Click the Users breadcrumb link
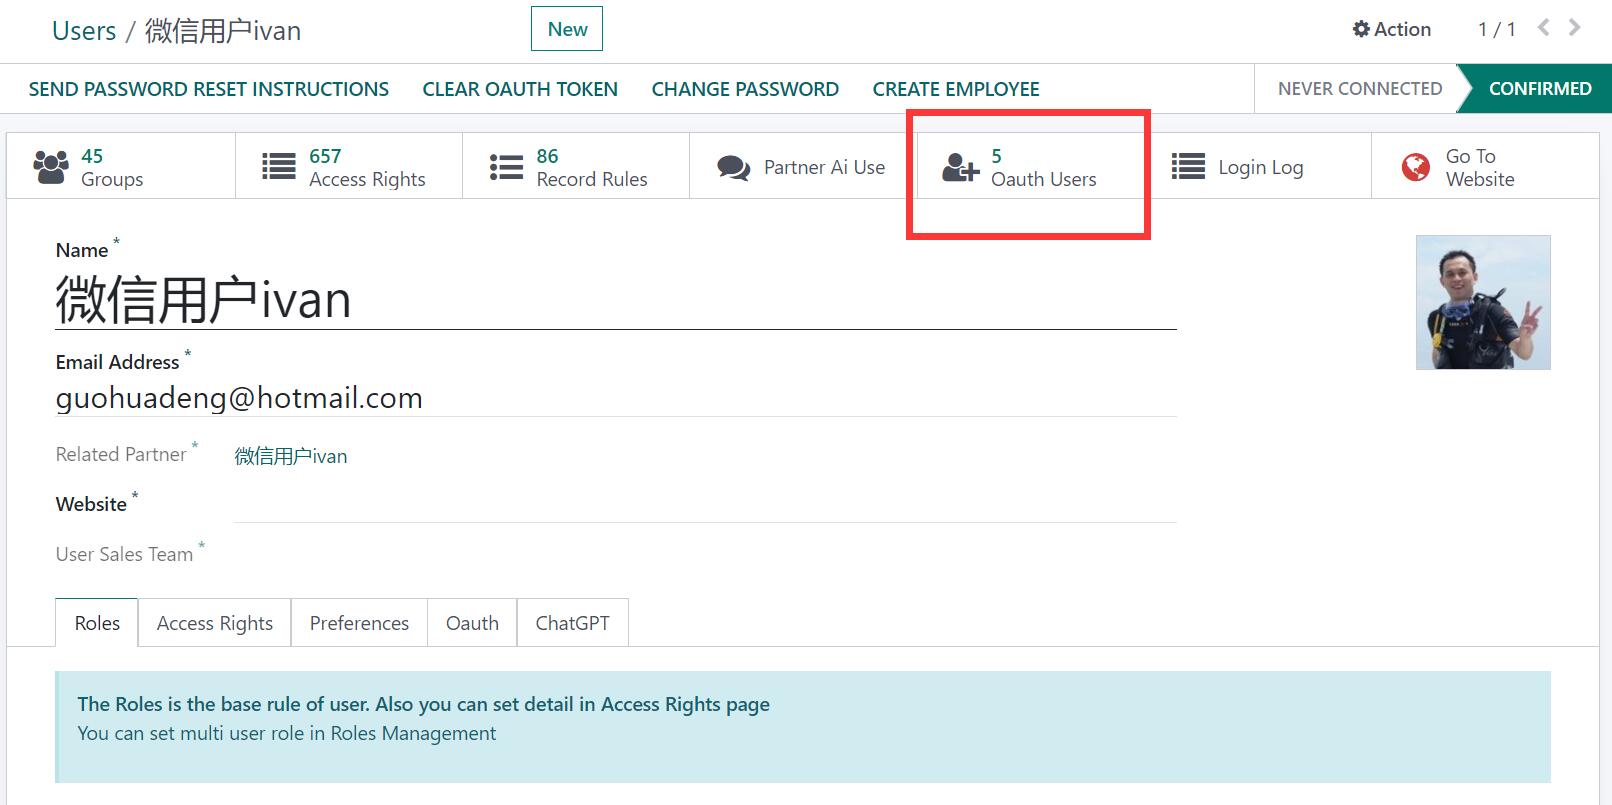1612x805 pixels. point(84,31)
